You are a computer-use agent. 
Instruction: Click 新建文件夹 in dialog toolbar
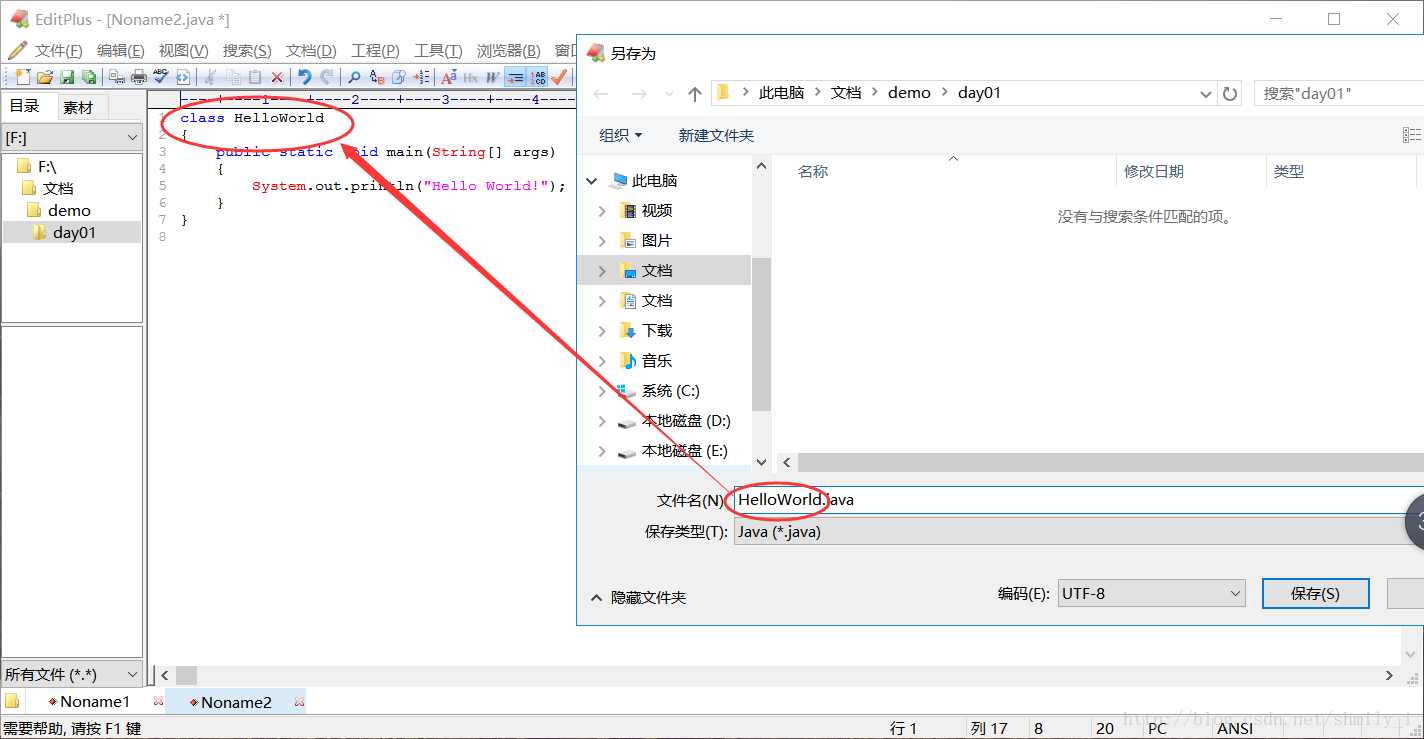coord(716,135)
